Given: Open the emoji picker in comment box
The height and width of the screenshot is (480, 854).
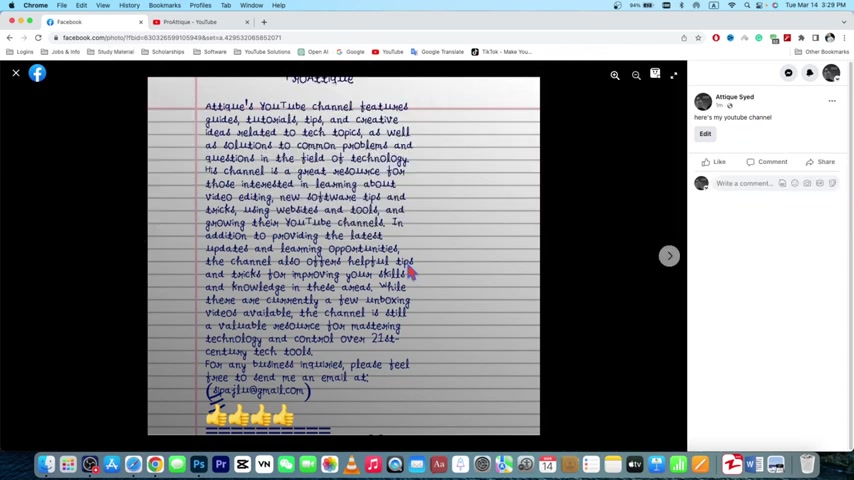Looking at the screenshot, I should coord(795,184).
